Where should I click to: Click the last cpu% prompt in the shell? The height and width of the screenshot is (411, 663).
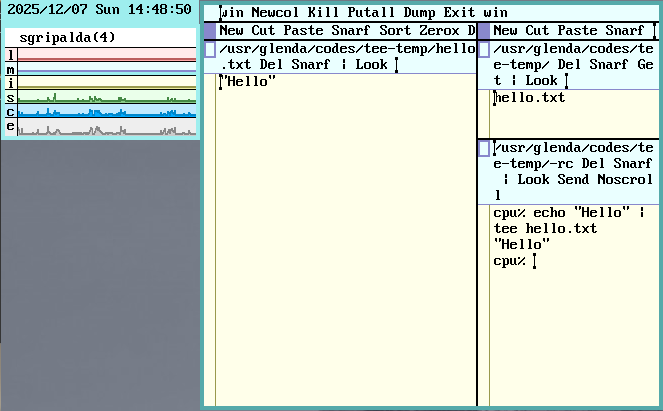pos(509,261)
